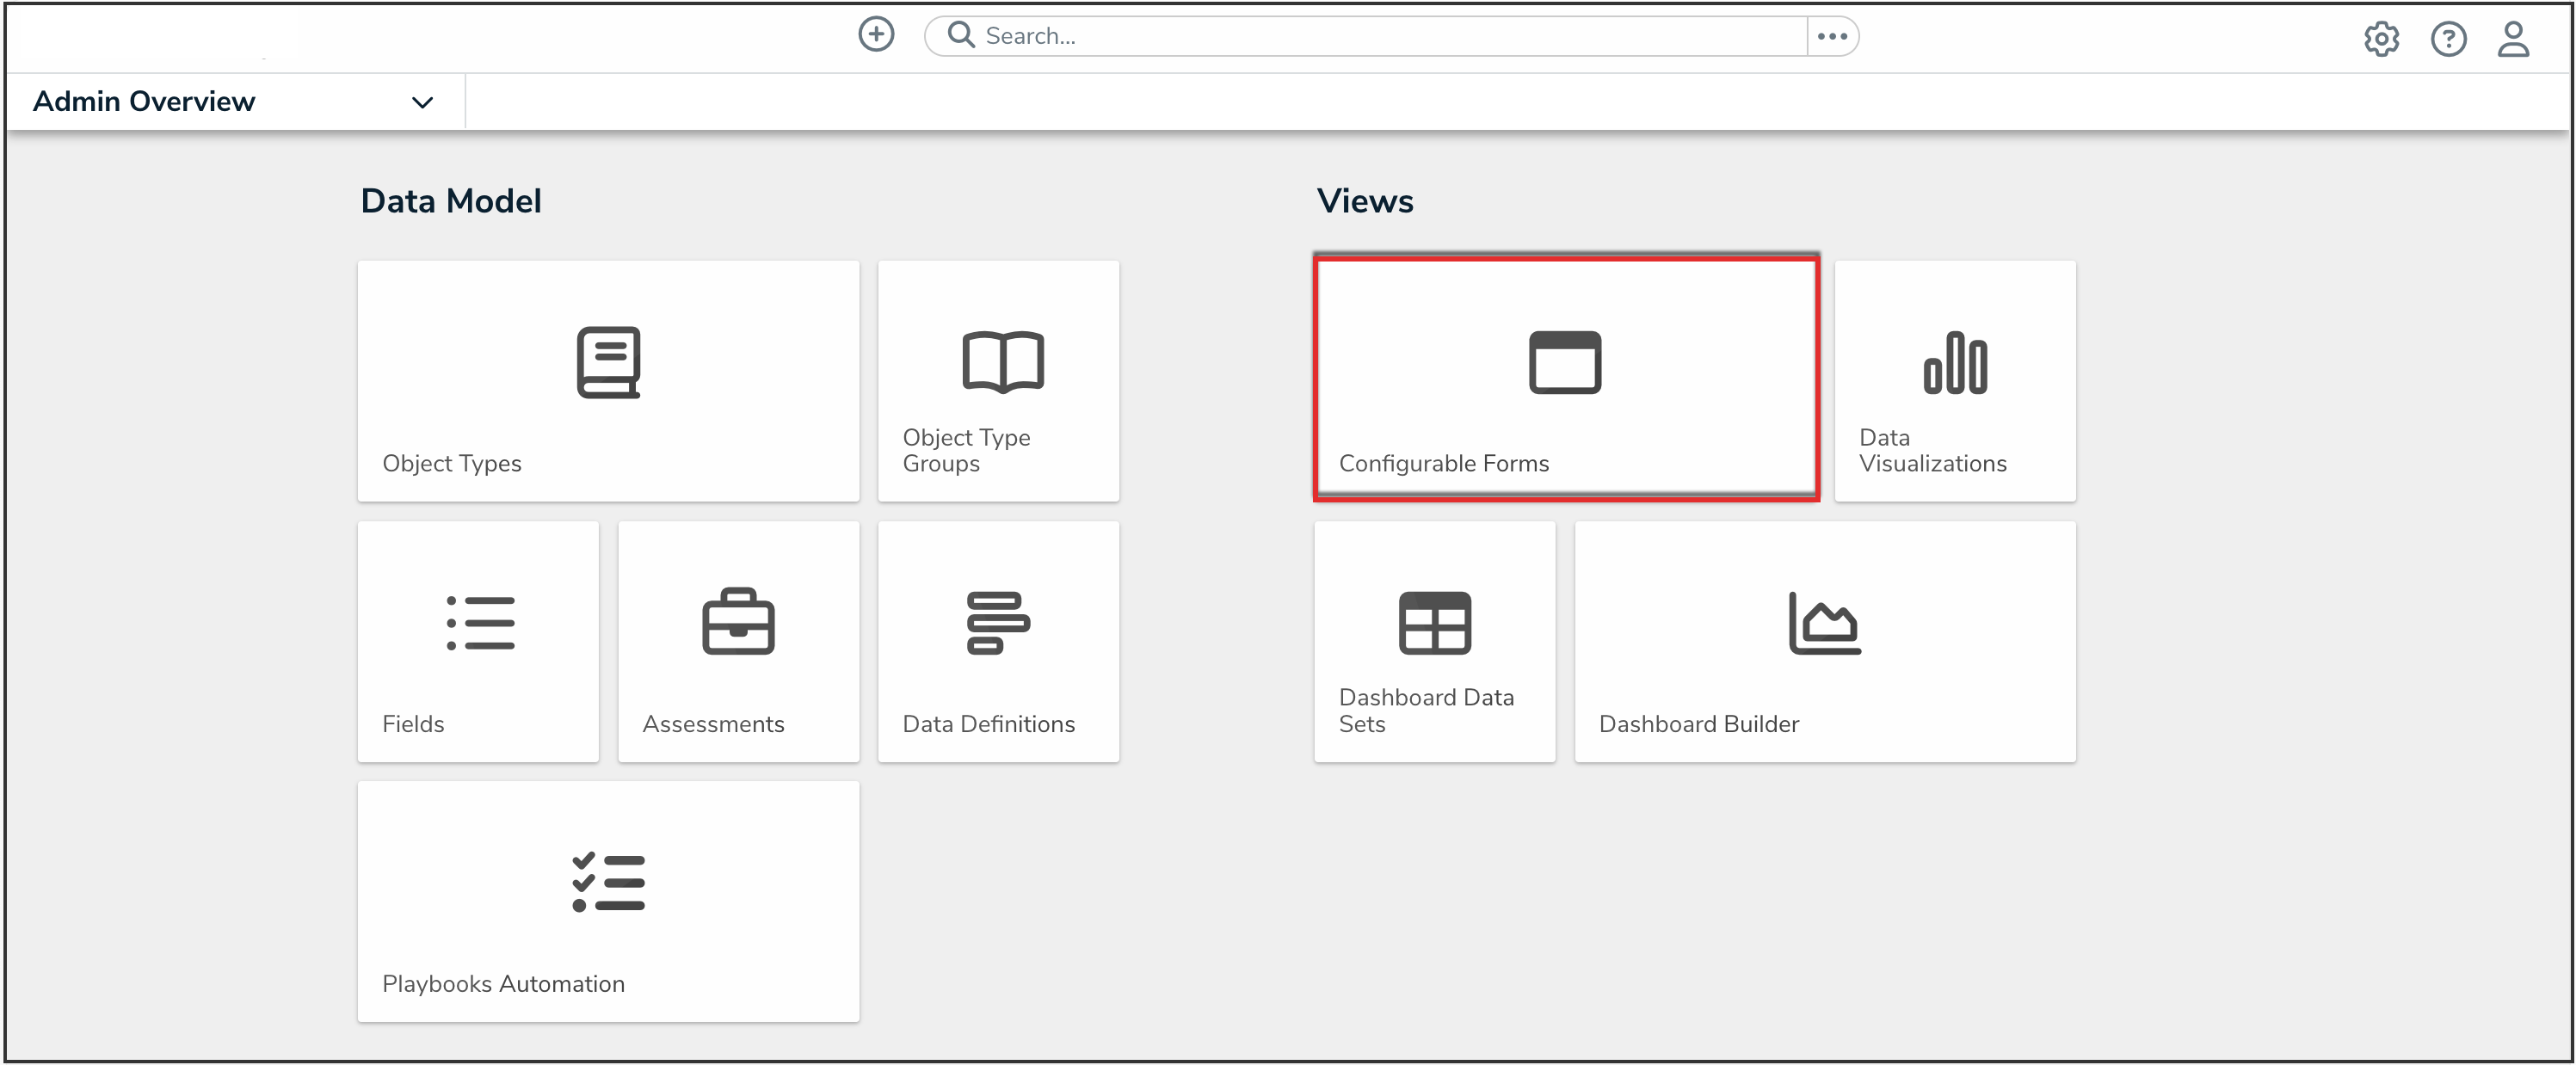The image size is (2576, 1065).
Task: Open Data Visualizations bar chart icon
Action: (1954, 362)
